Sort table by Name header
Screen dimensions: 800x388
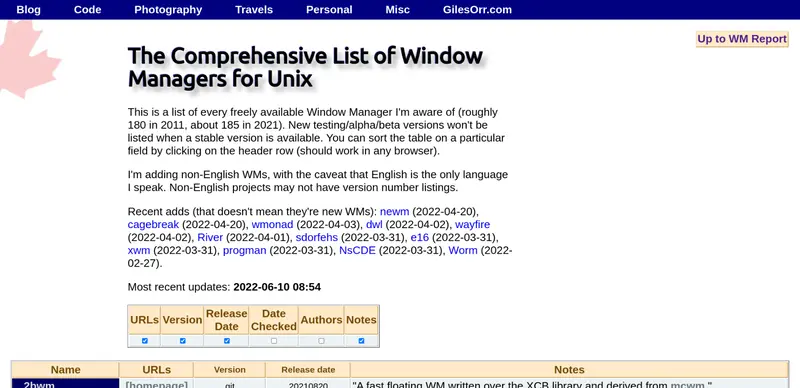pyautogui.click(x=65, y=370)
